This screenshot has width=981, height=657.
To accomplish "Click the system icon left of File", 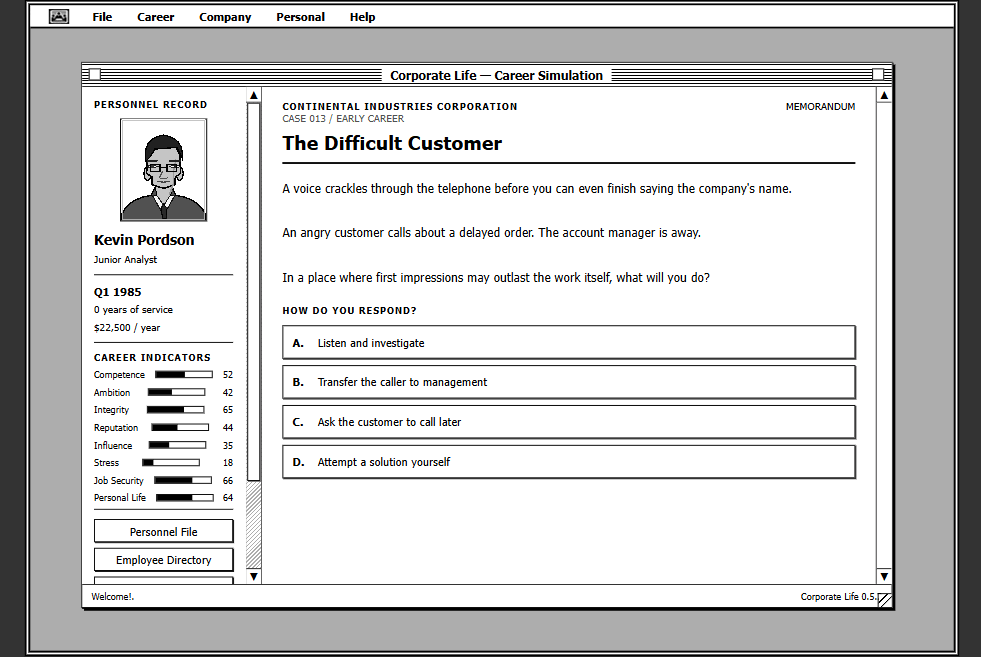I will [x=59, y=17].
